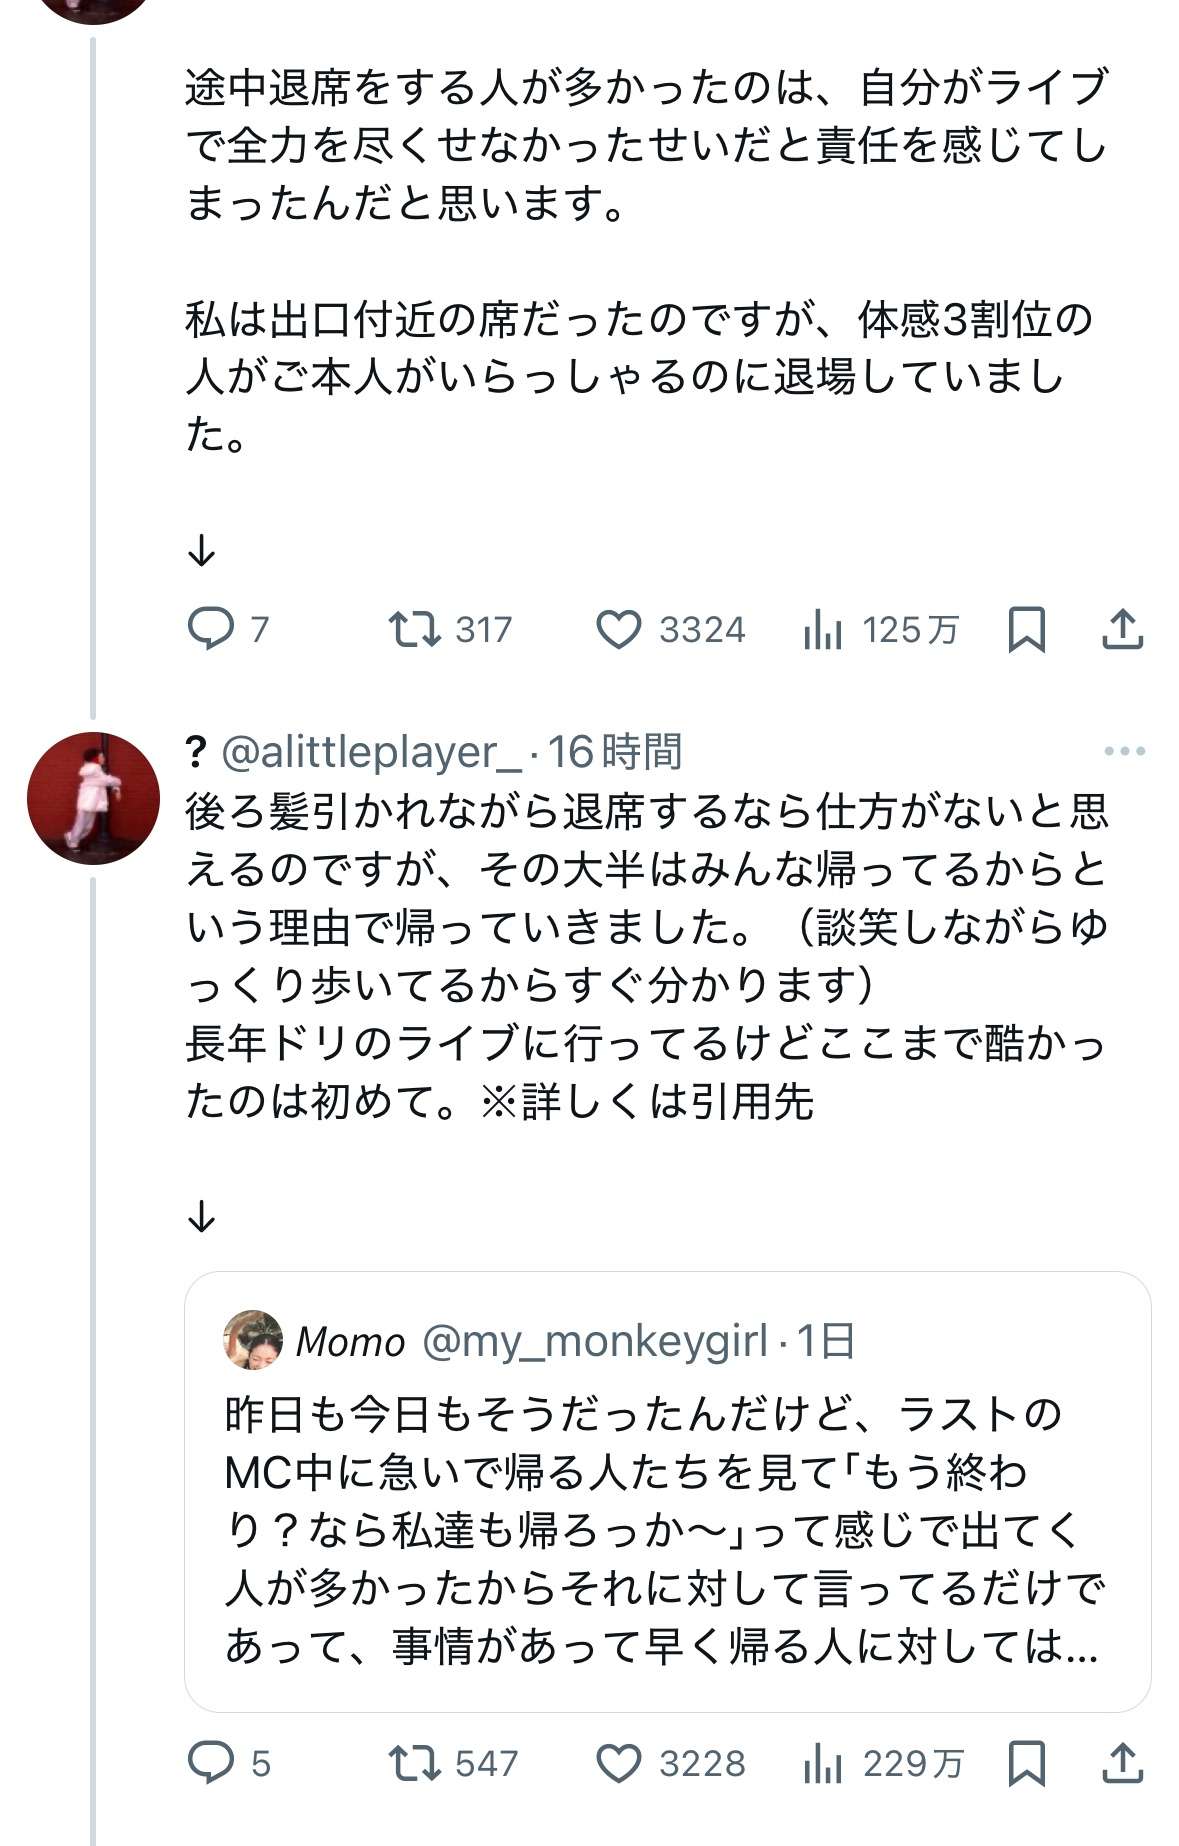Open the @my_monkeygirl handle in quoted tweet

coord(595,1341)
